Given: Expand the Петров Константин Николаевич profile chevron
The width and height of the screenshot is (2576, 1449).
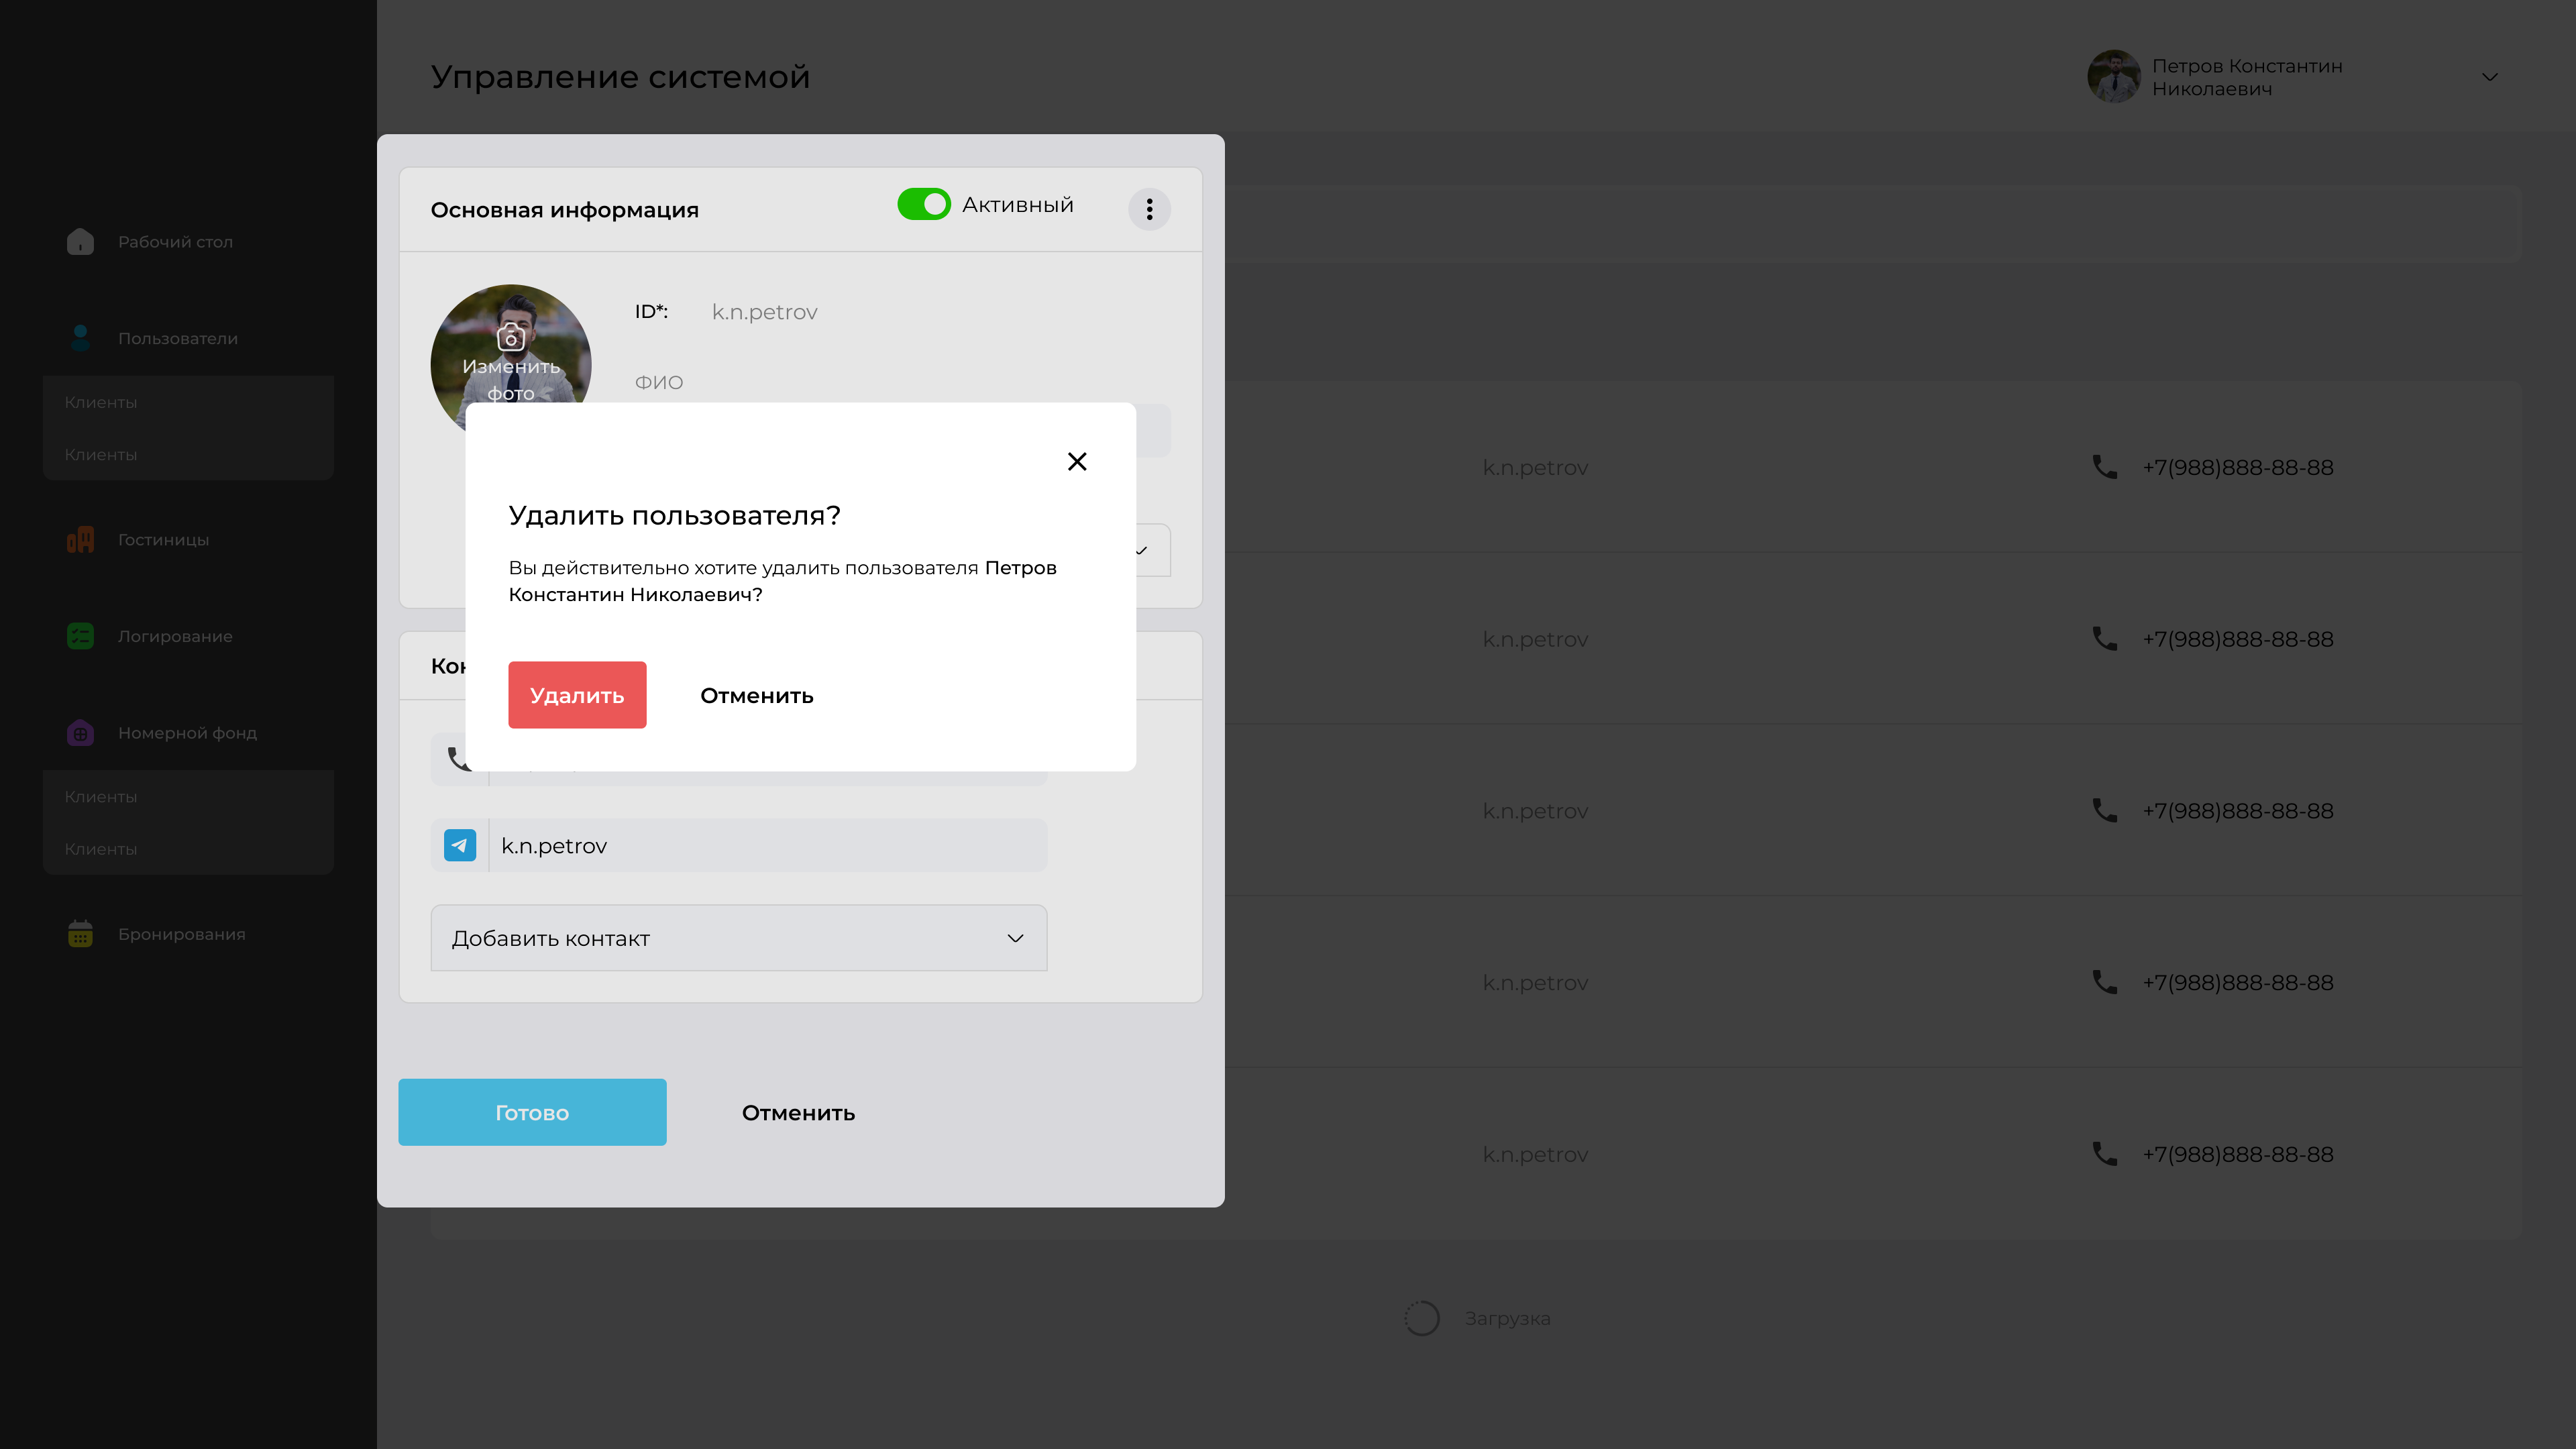Looking at the screenshot, I should (x=2490, y=77).
